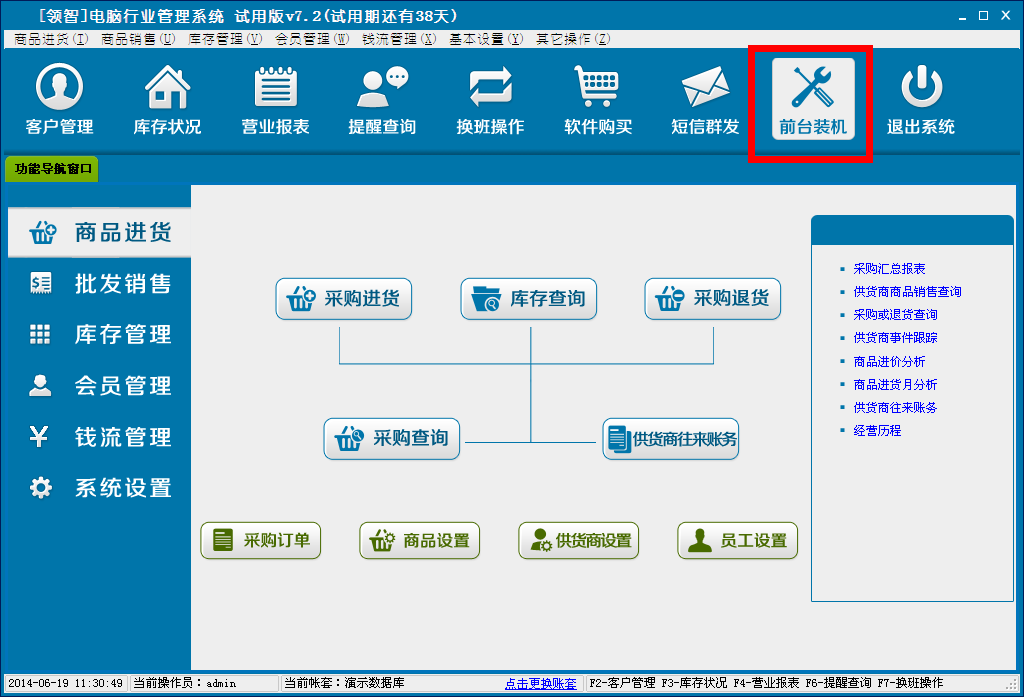This screenshot has width=1024, height=697.
Task: Click the 员工设置 button
Action: tap(738, 541)
